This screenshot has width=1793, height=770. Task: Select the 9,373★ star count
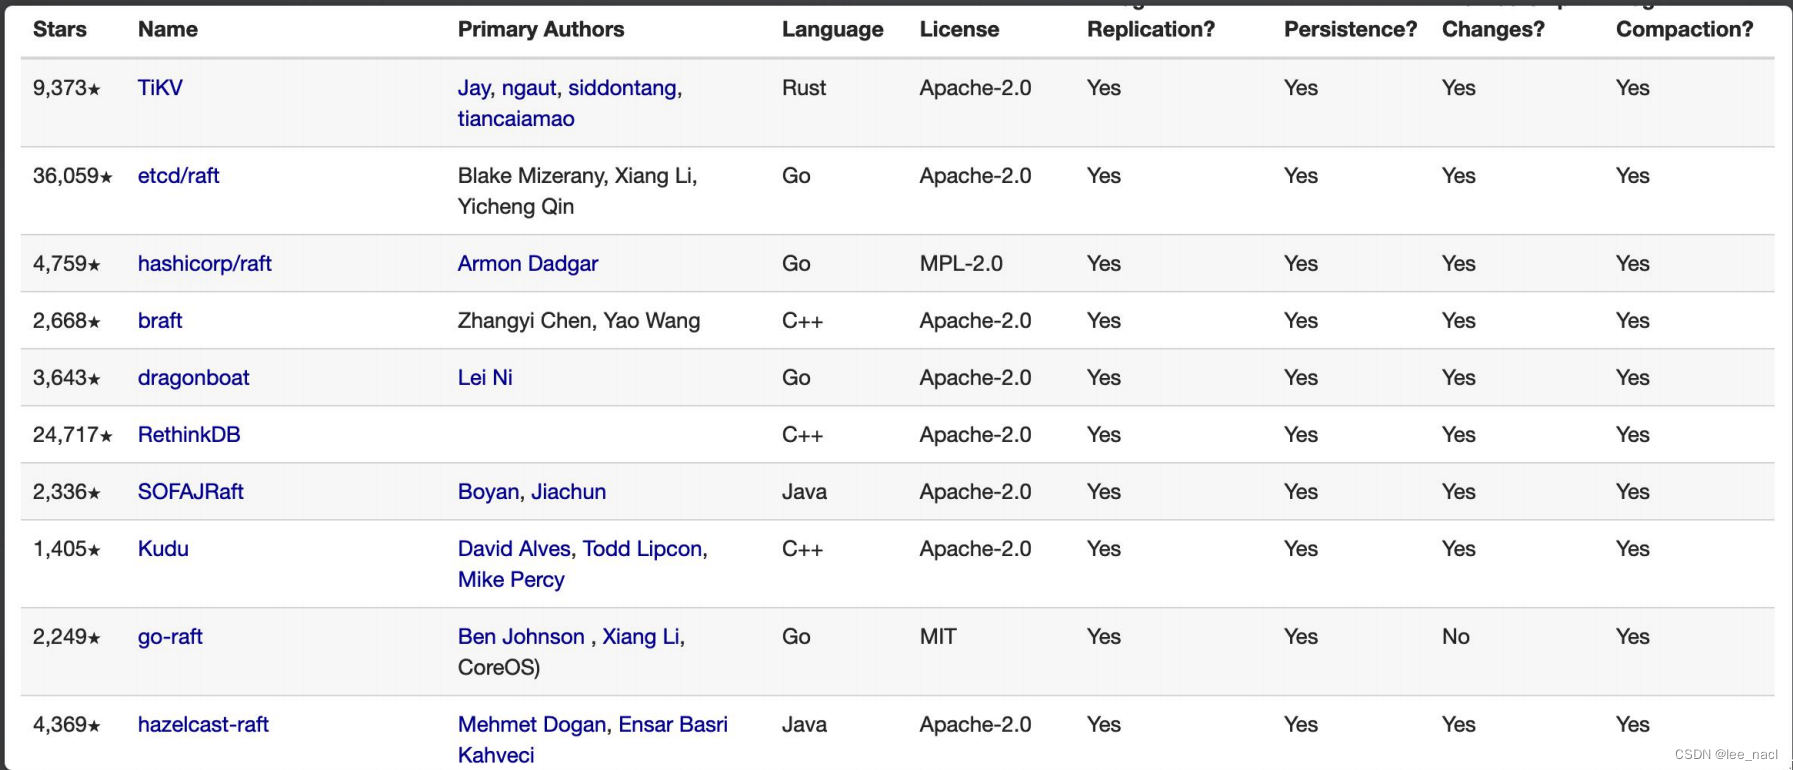click(67, 88)
